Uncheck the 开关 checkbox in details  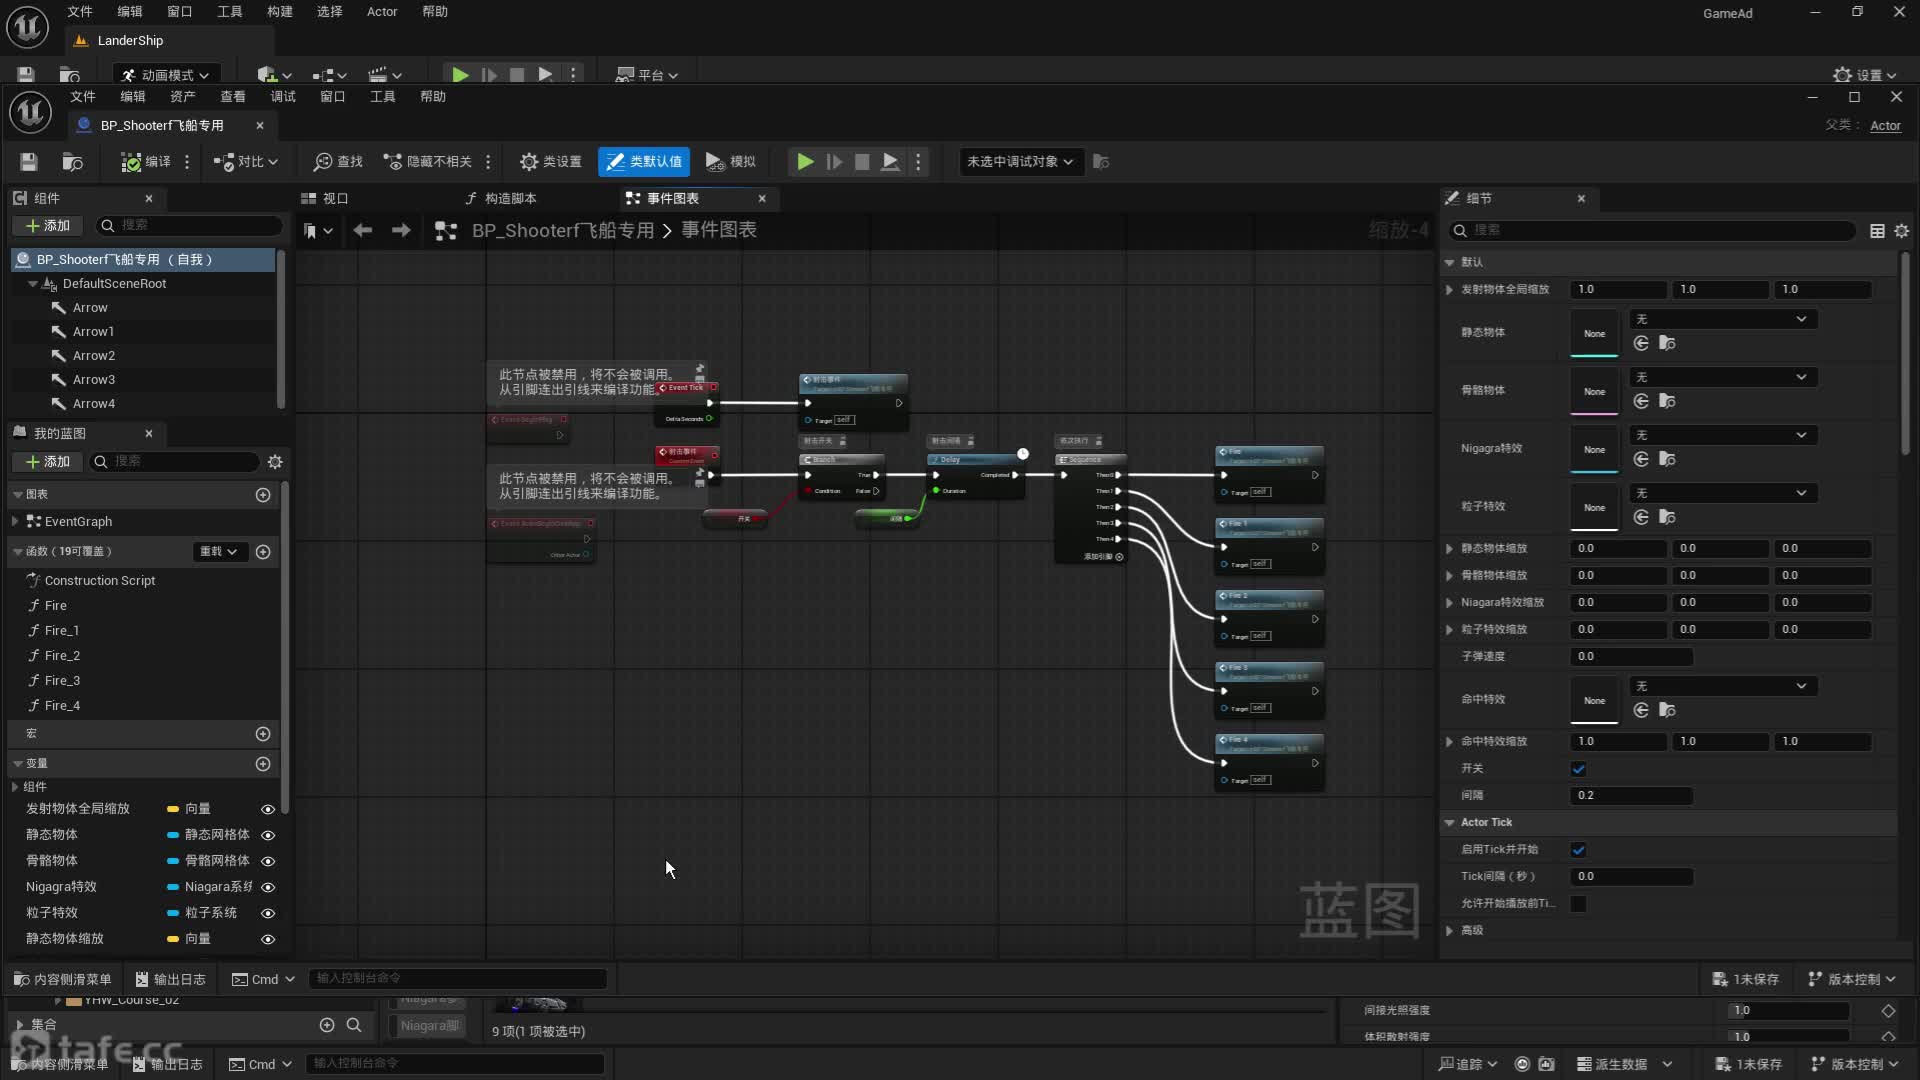1578,769
